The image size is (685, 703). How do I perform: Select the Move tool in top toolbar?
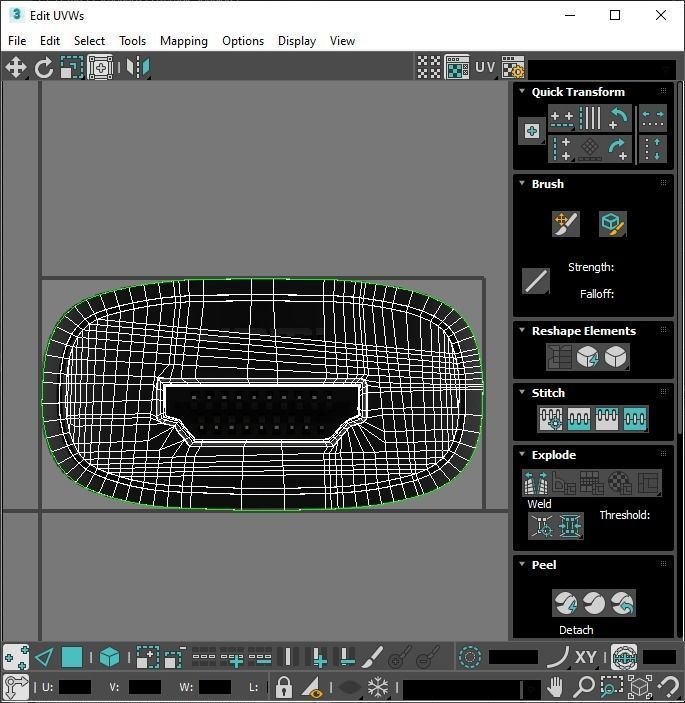[16, 68]
